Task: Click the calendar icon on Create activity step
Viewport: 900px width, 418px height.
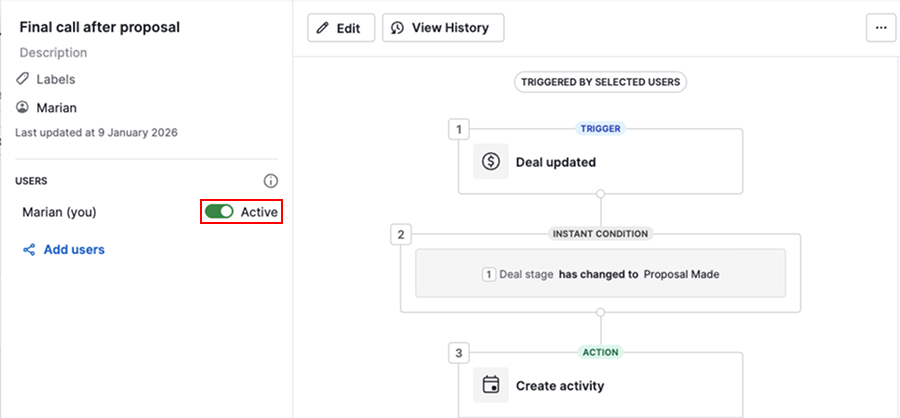Action: coord(490,385)
